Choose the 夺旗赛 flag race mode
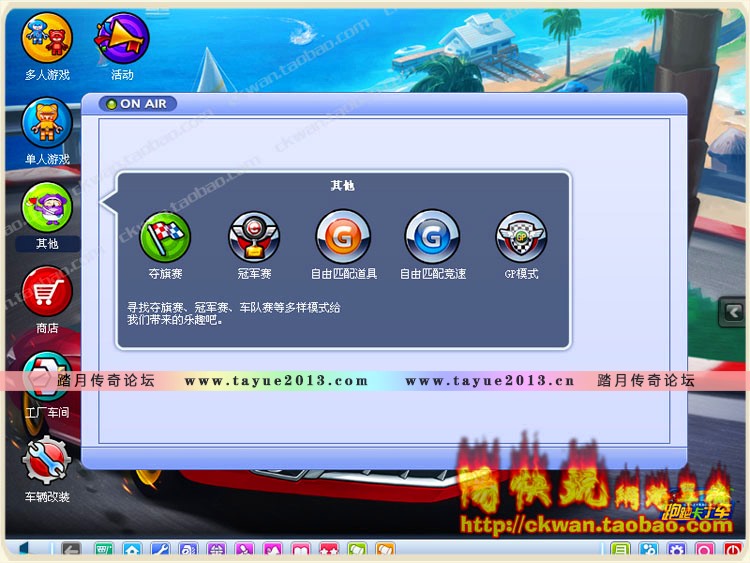 [165, 237]
